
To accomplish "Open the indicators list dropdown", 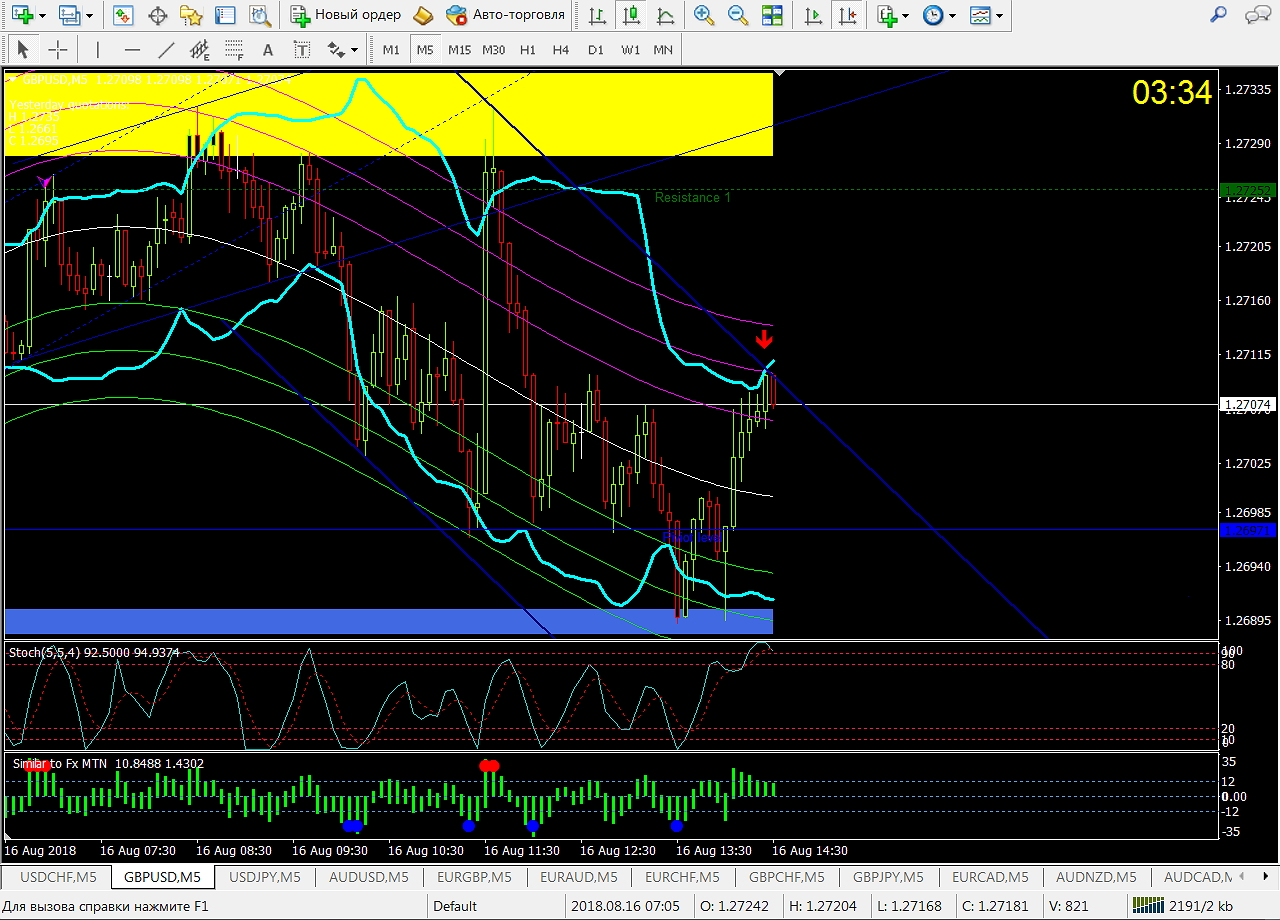I will pos(905,16).
